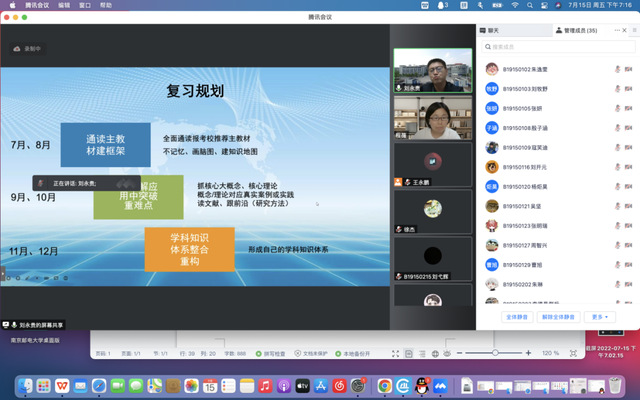Click avatar of member 殷子涵
The height and width of the screenshot is (400, 640).
point(491,128)
